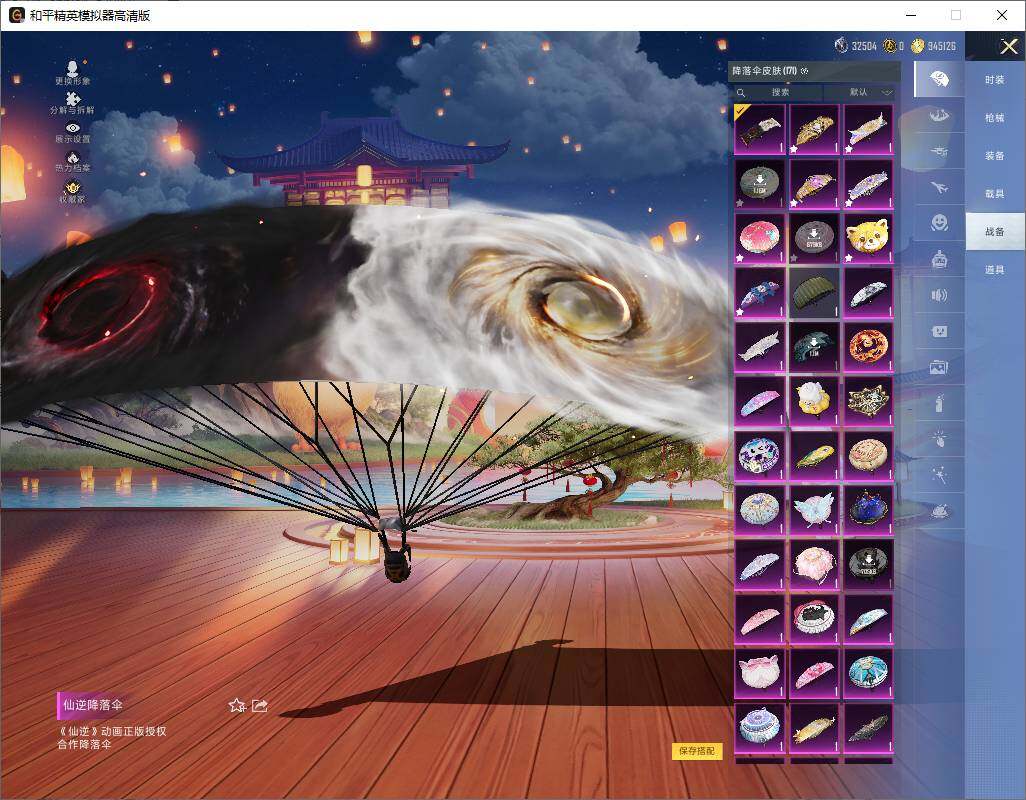Open 收藏家 collector badge icon

coord(73,188)
